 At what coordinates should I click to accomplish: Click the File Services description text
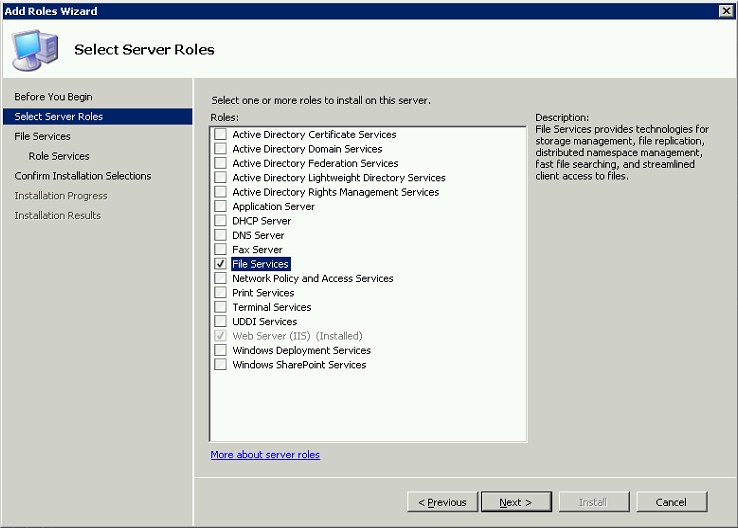(x=622, y=152)
